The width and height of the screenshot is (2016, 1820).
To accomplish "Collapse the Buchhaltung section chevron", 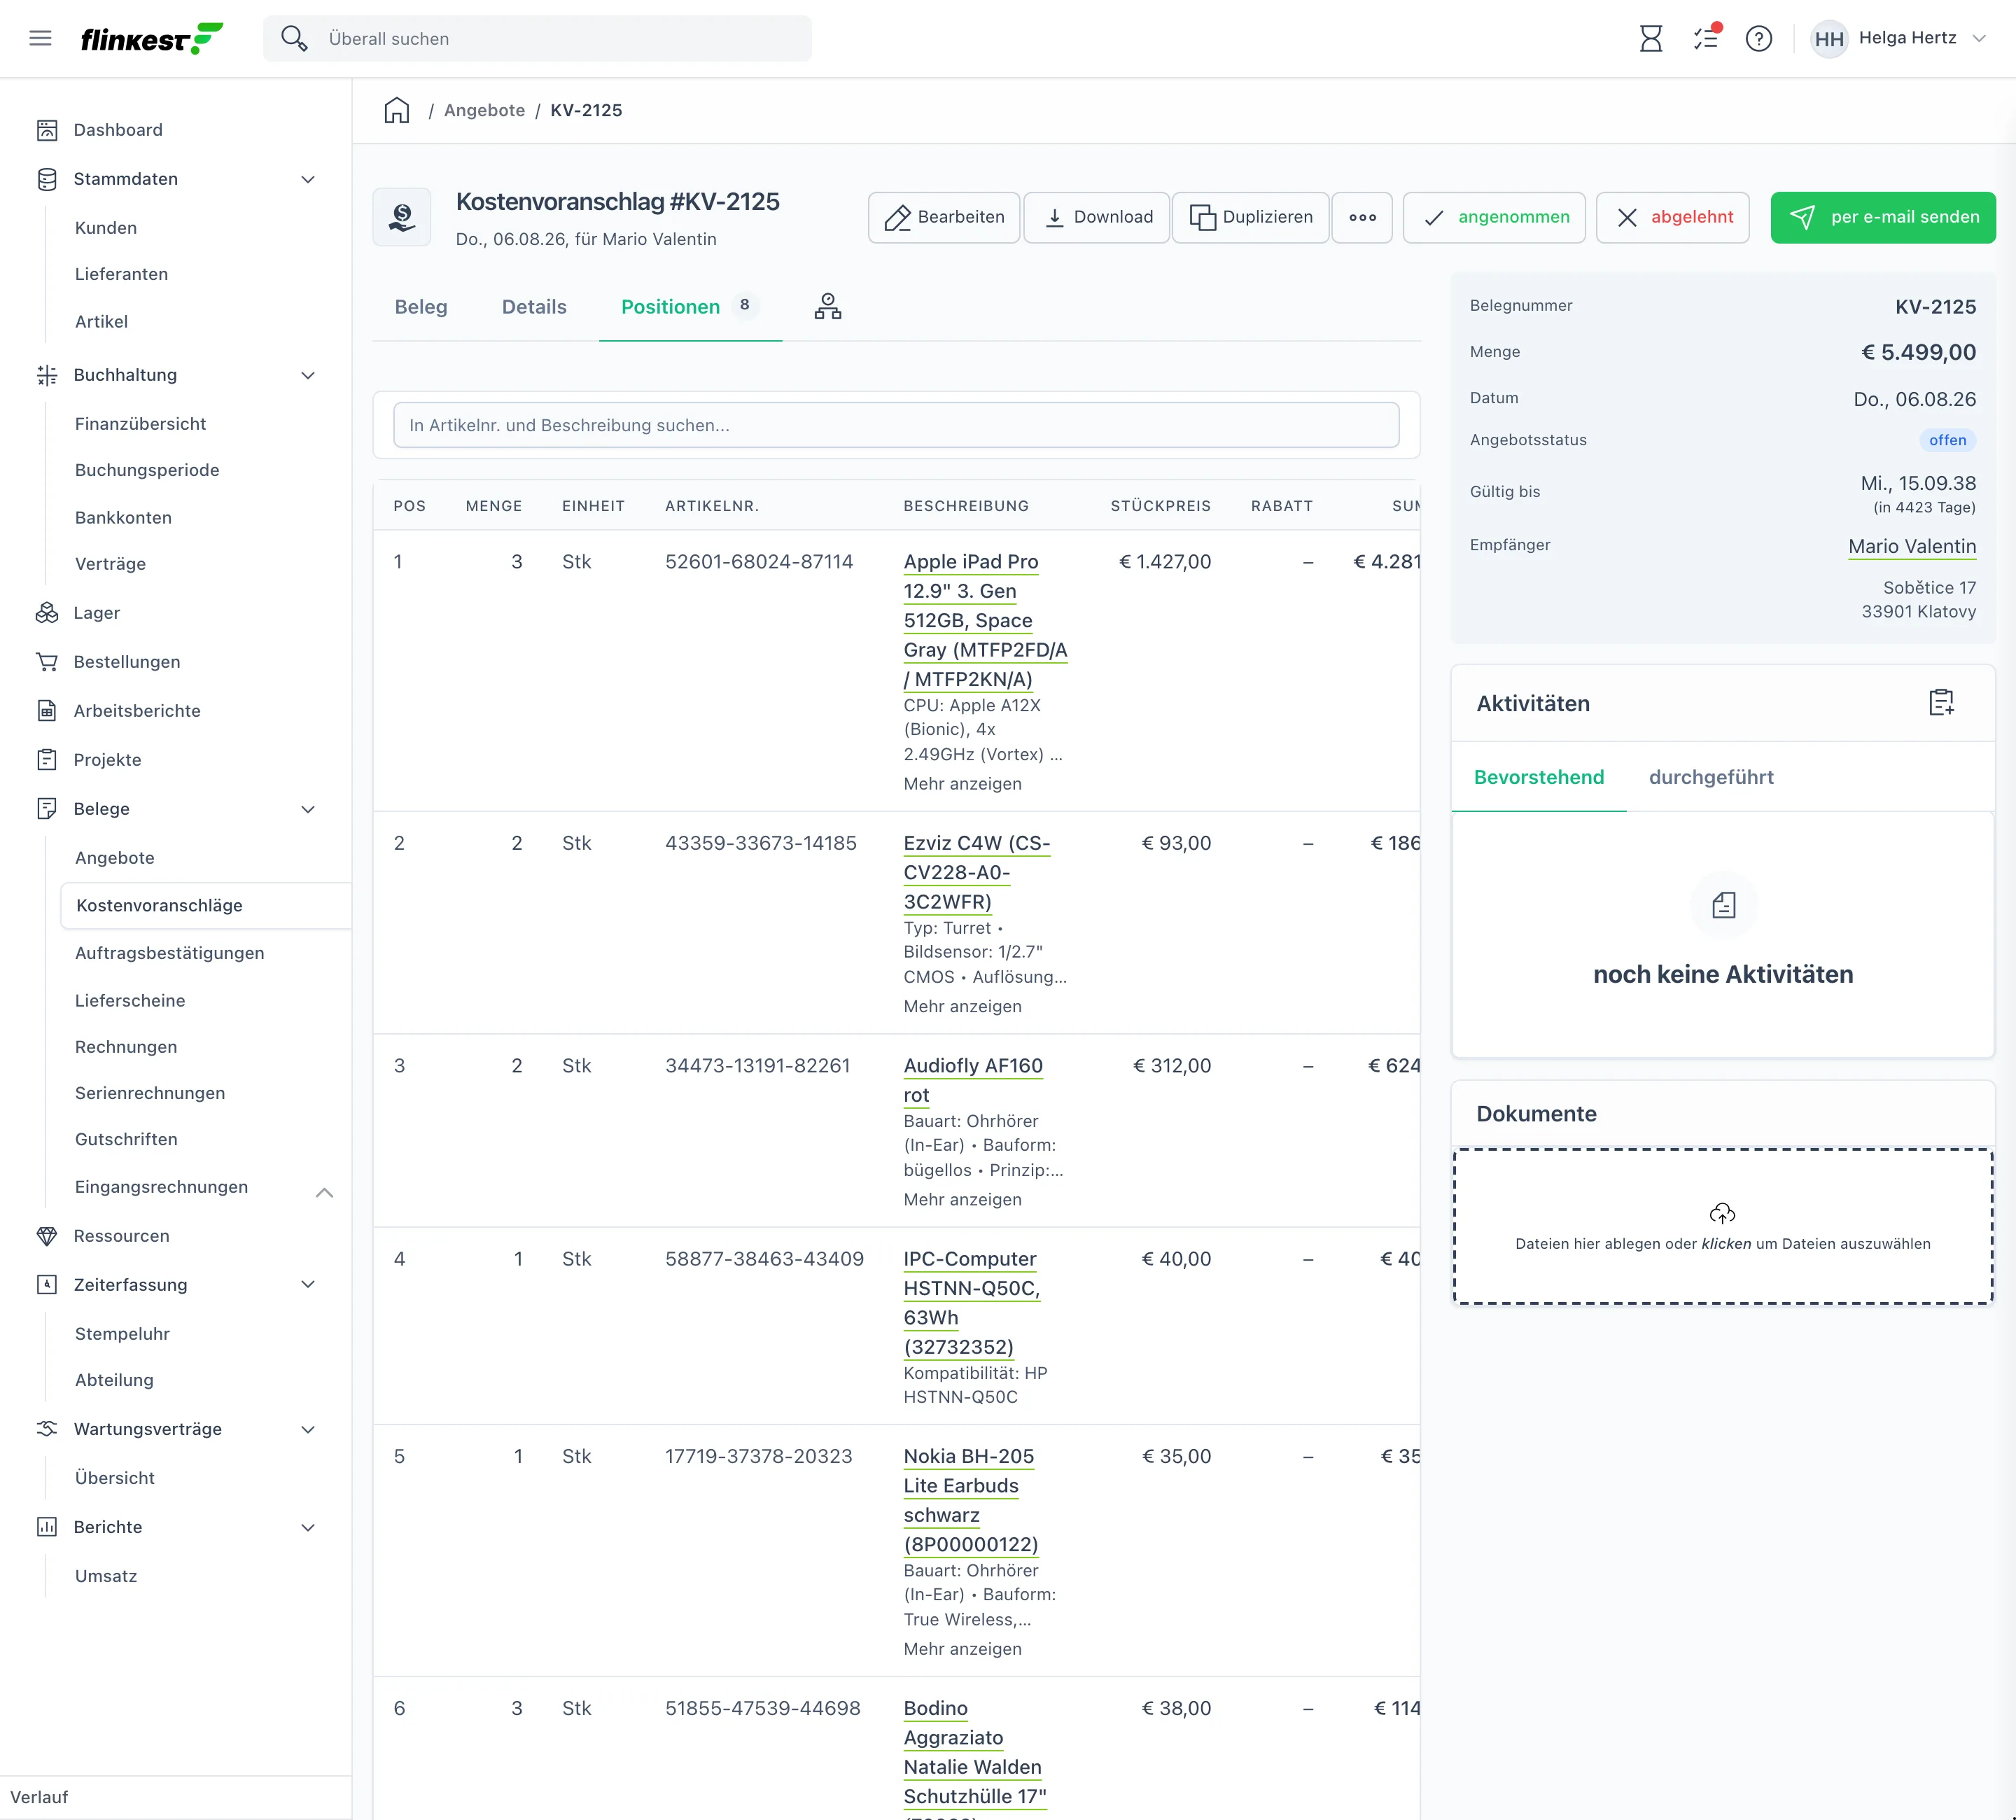I will [308, 375].
